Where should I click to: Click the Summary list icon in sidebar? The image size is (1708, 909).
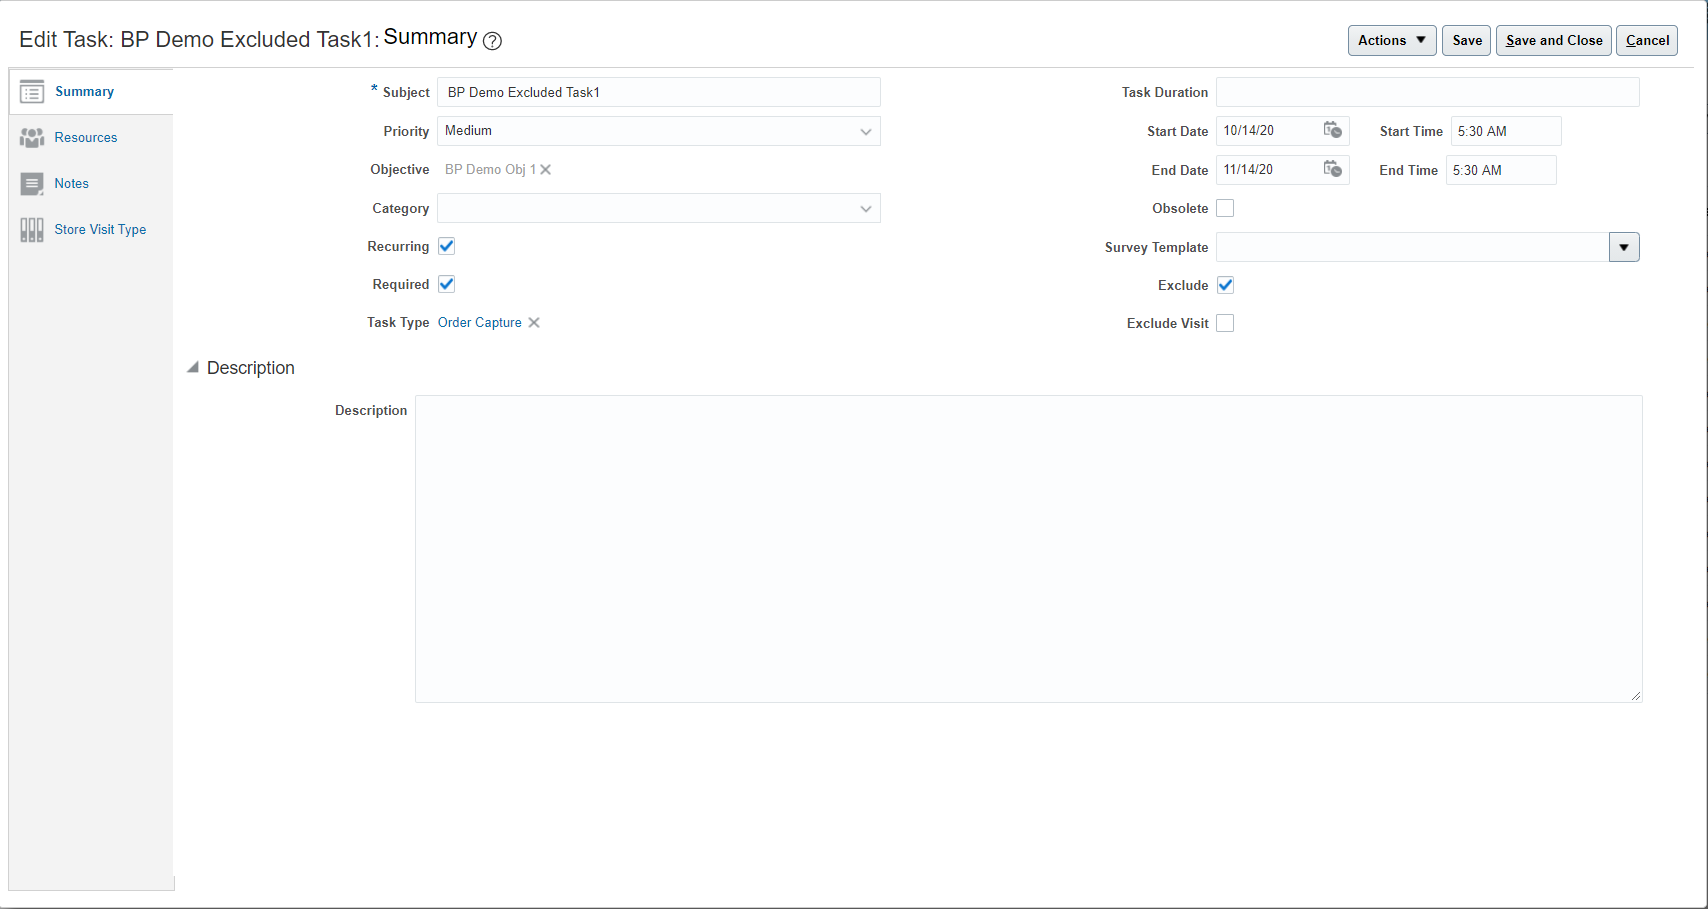(32, 92)
